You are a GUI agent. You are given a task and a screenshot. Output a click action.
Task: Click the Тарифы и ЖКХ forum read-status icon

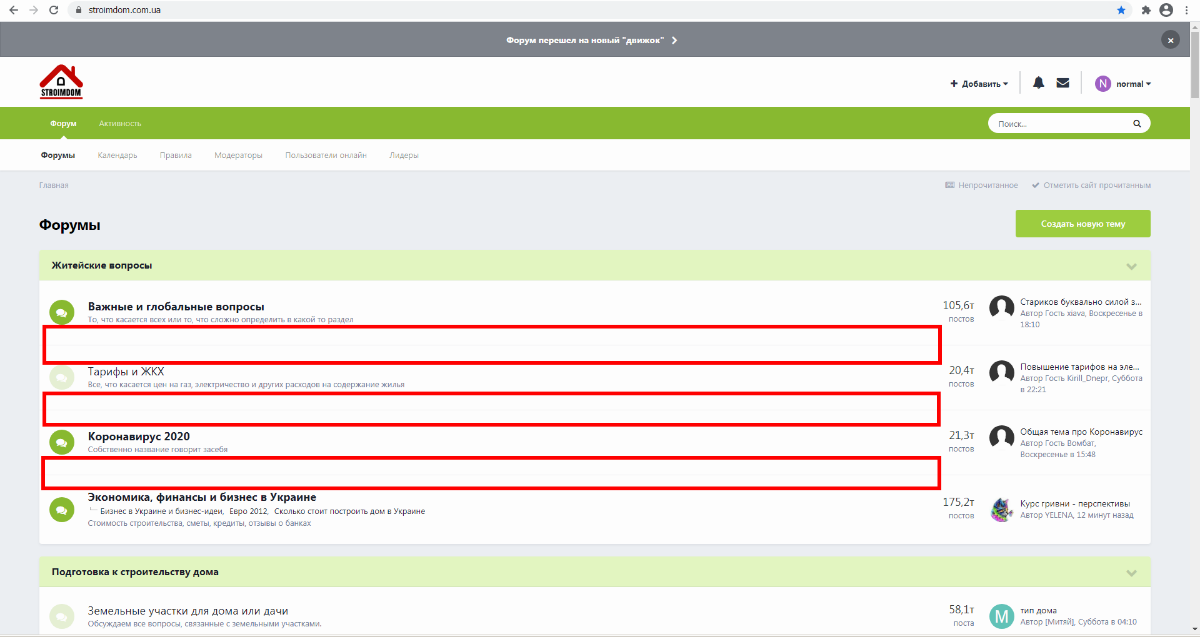[x=61, y=377]
